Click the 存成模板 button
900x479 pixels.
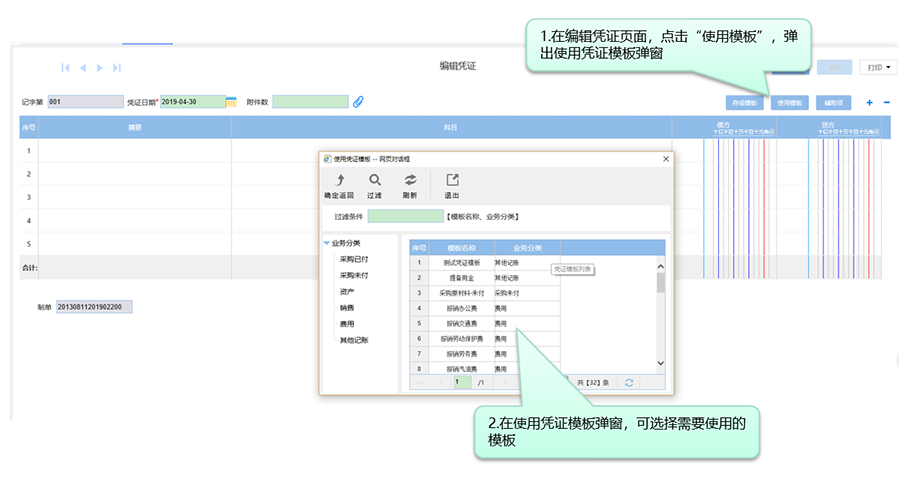(x=746, y=102)
